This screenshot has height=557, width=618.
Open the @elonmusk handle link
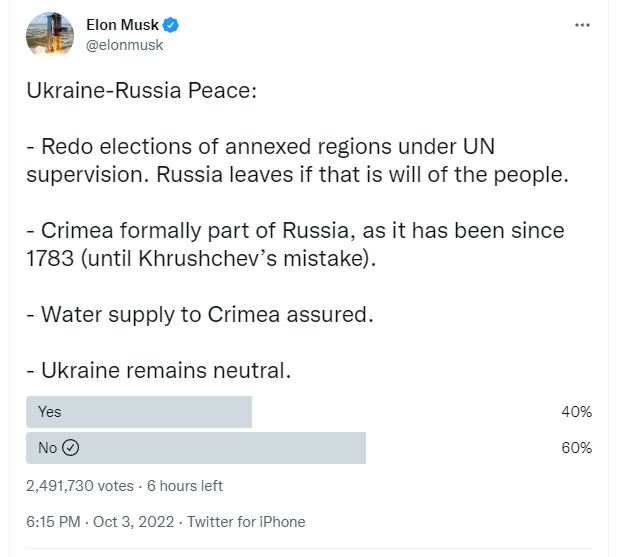124,45
